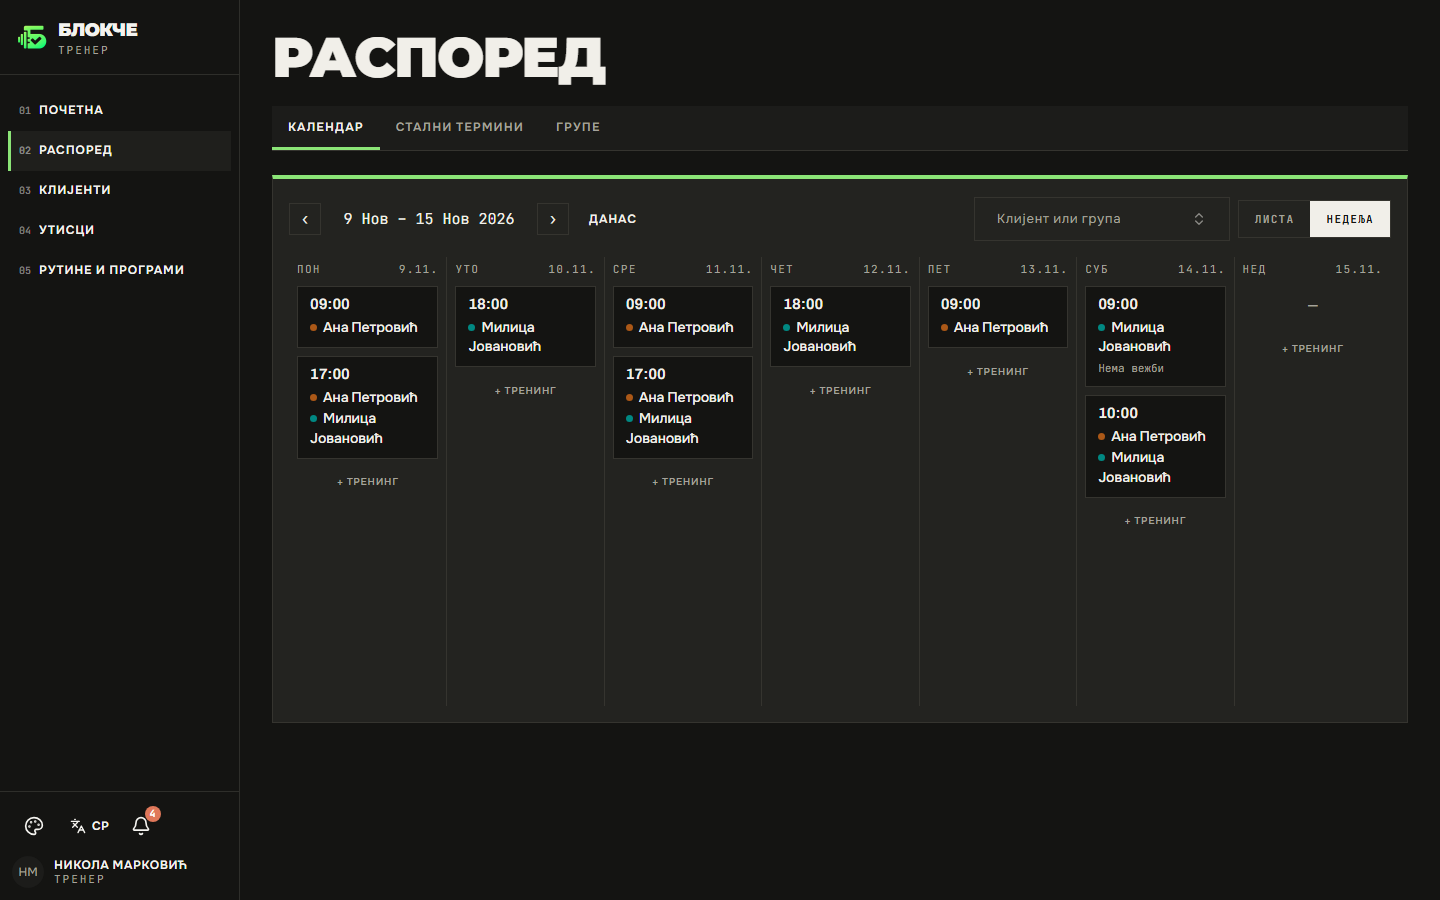Open Wednesday 17:00 session card

coord(683,407)
